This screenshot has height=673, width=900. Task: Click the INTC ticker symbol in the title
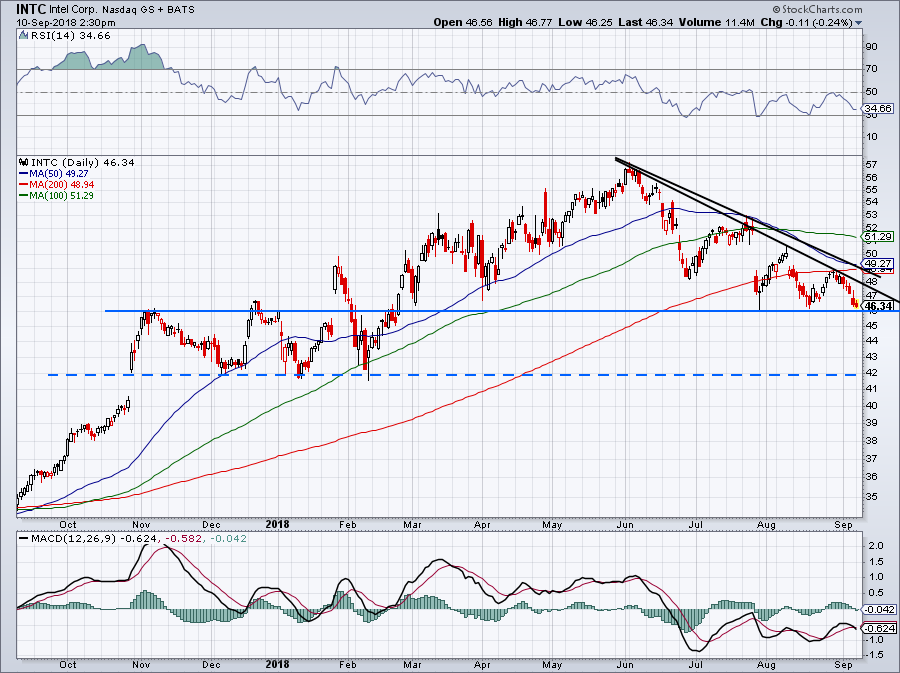(32, 10)
